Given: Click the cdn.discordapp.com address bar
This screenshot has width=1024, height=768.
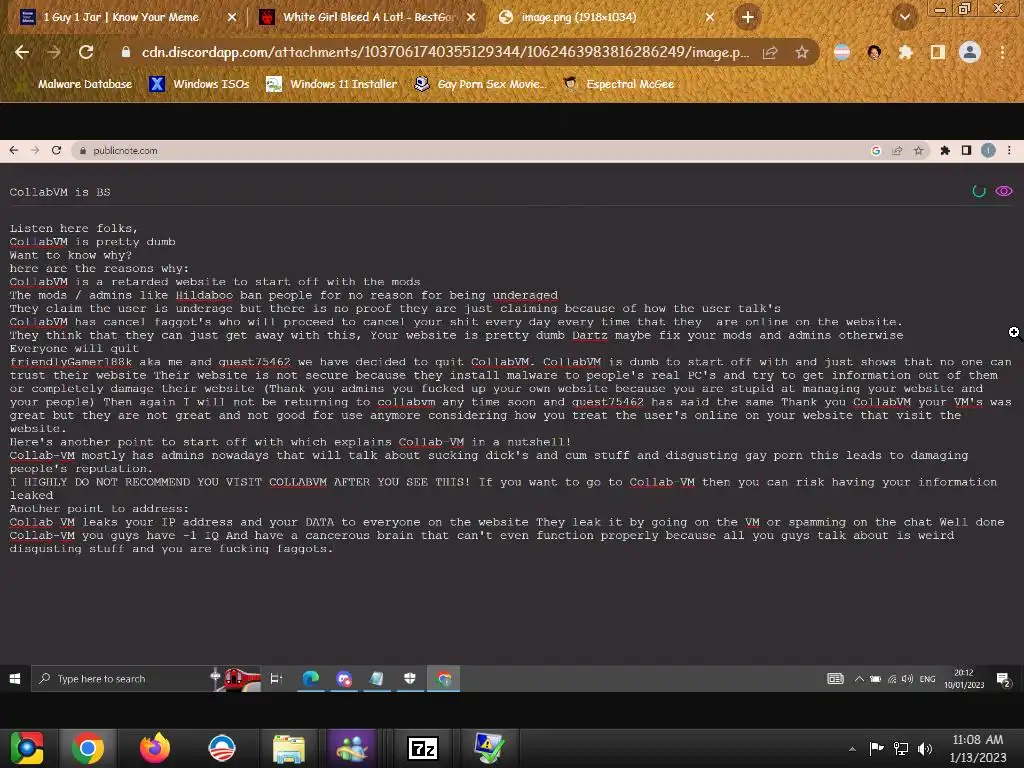Looking at the screenshot, I should [x=445, y=52].
